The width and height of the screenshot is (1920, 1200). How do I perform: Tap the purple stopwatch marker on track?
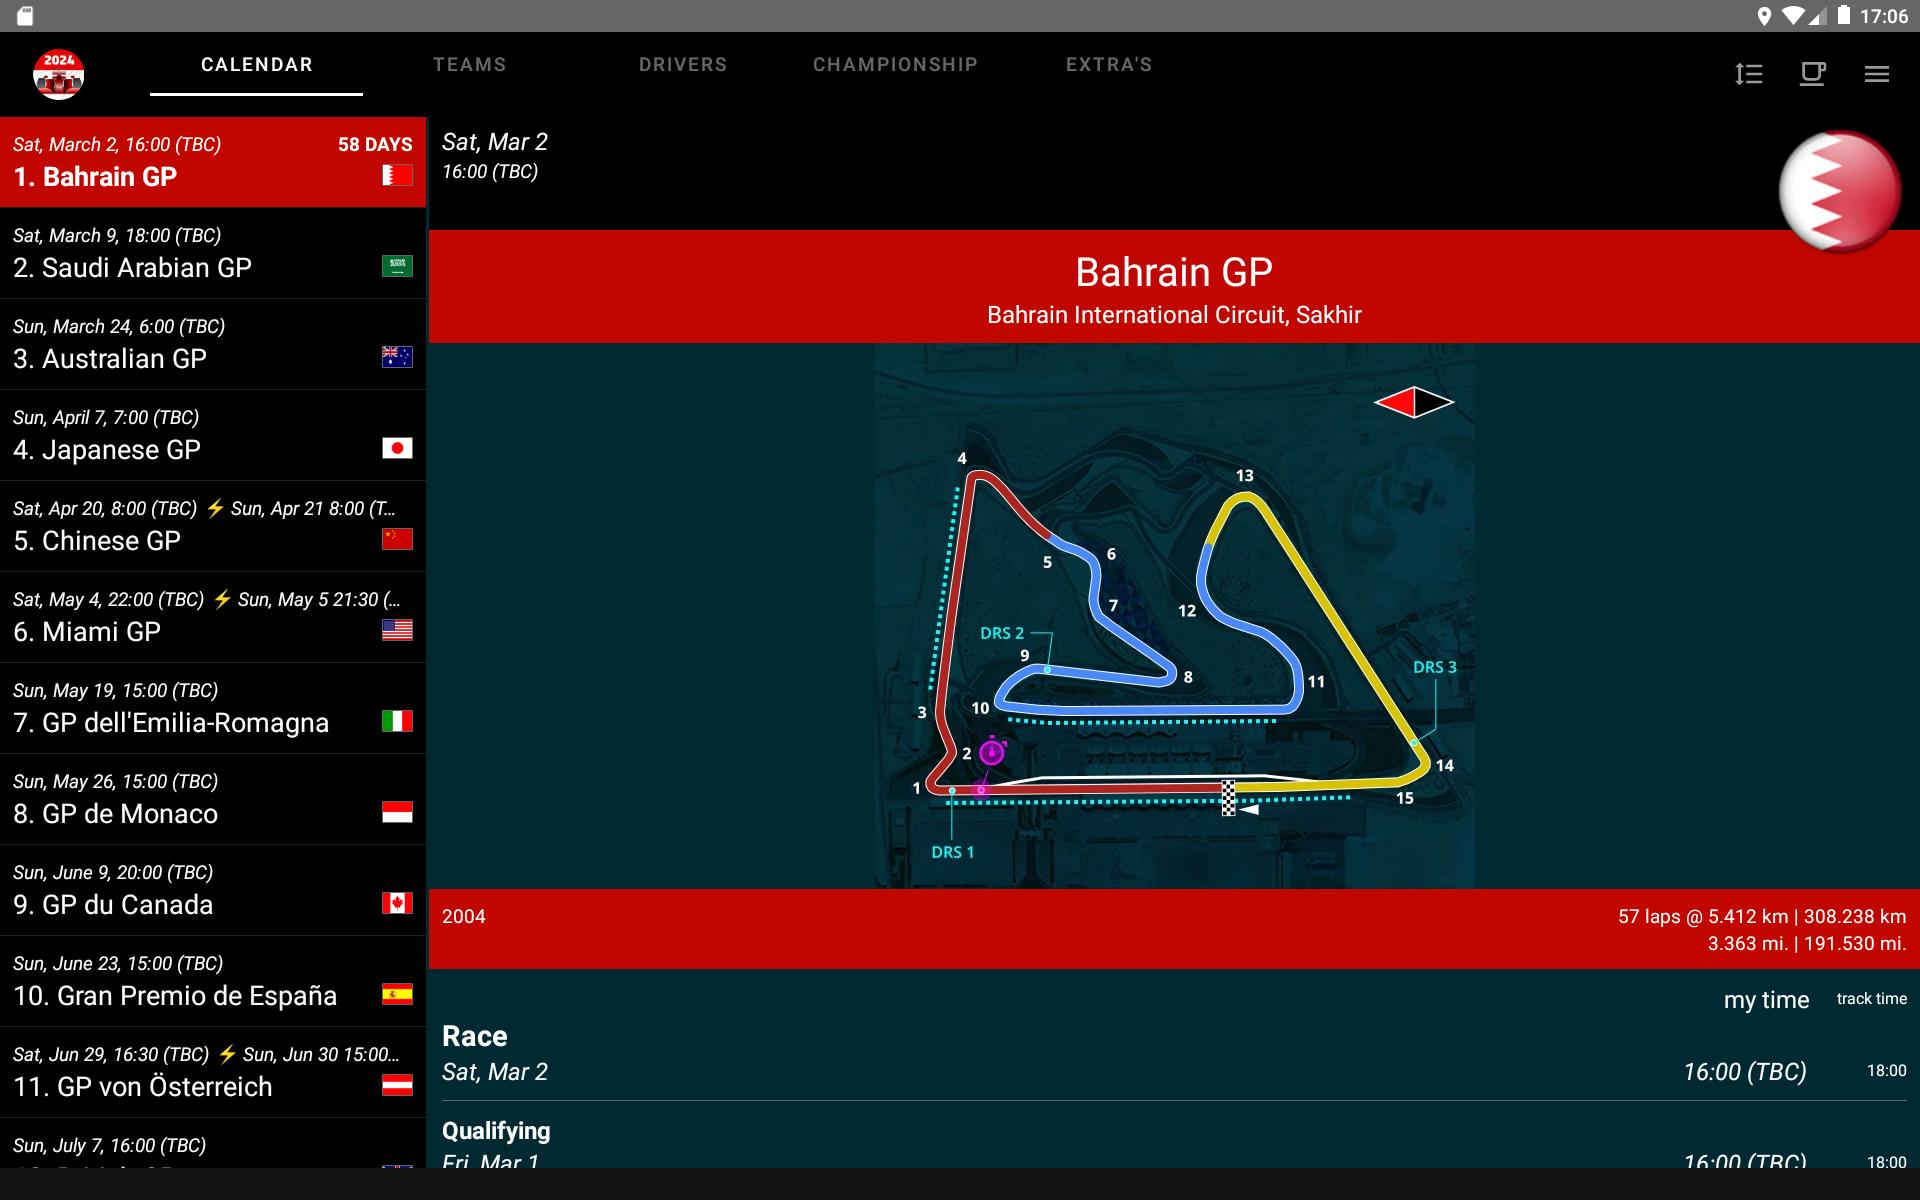click(x=992, y=751)
